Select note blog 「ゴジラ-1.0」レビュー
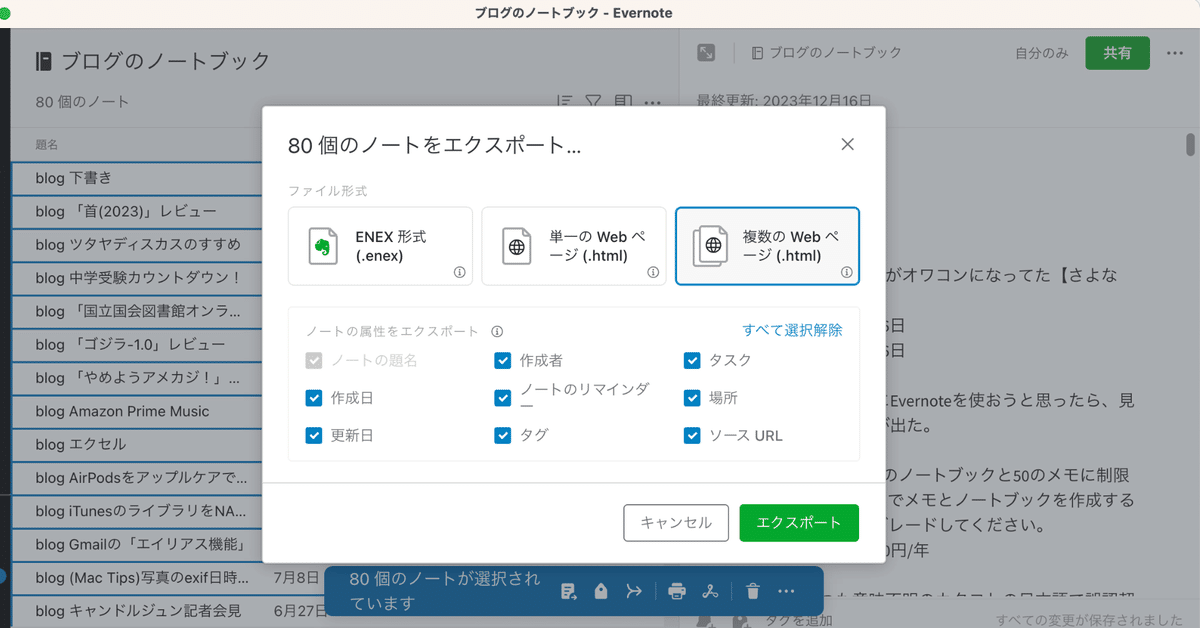 [137, 345]
